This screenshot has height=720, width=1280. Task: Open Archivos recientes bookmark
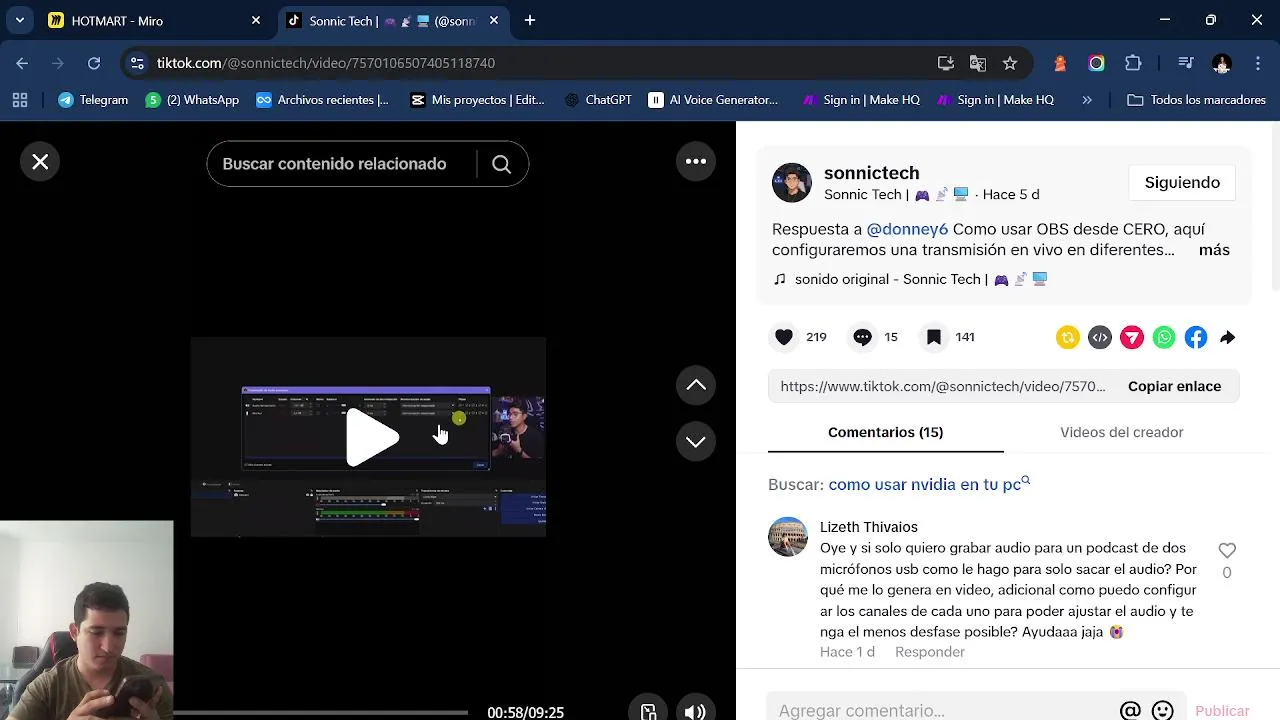coord(322,100)
